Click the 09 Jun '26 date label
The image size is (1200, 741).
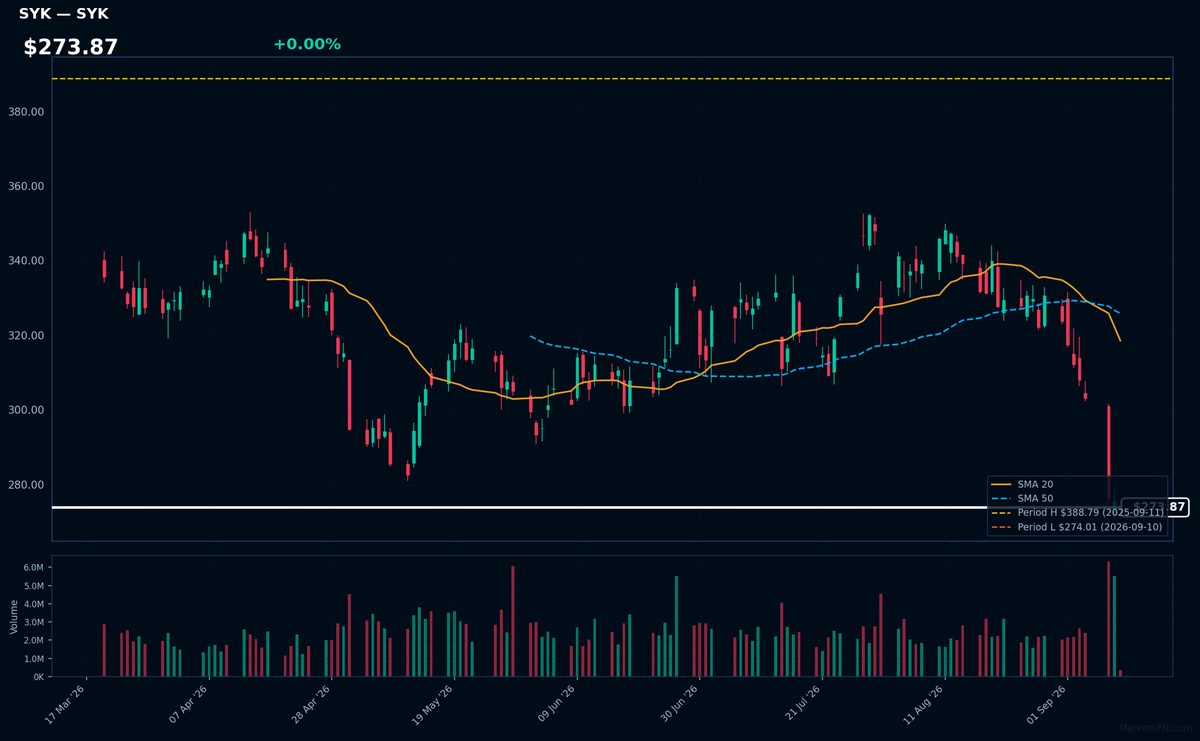tap(556, 704)
